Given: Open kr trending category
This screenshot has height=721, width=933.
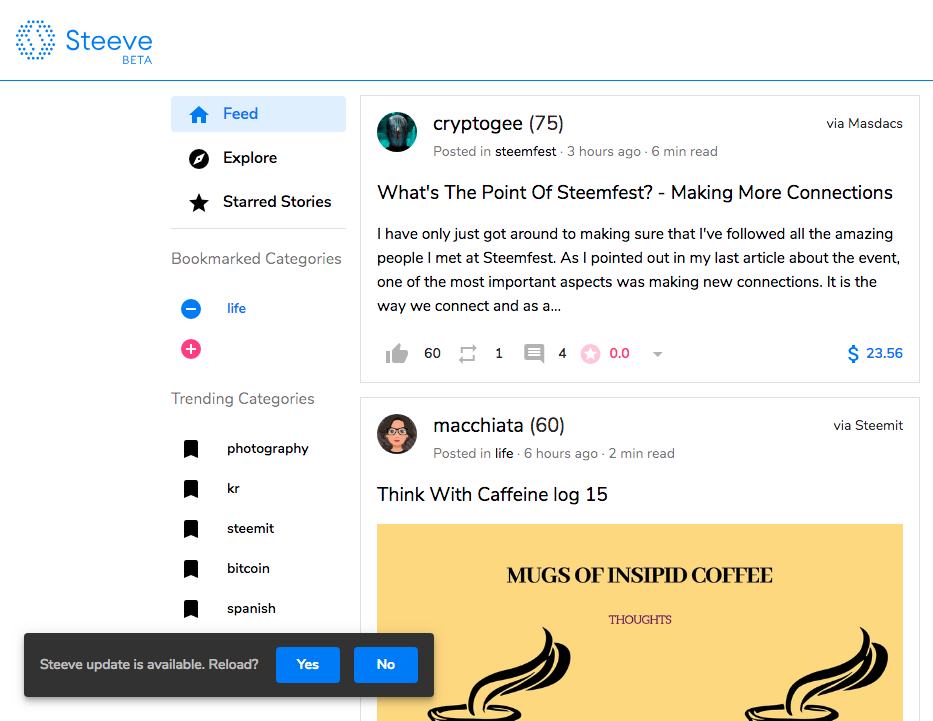Looking at the screenshot, I should [233, 489].
